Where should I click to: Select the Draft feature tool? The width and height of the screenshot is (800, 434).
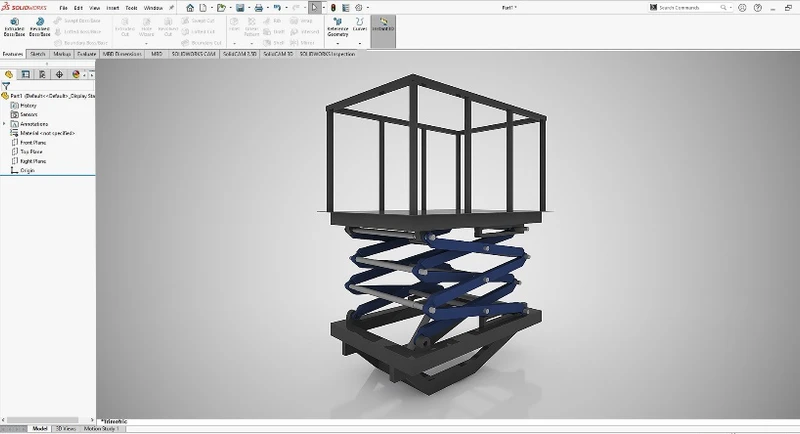point(274,32)
